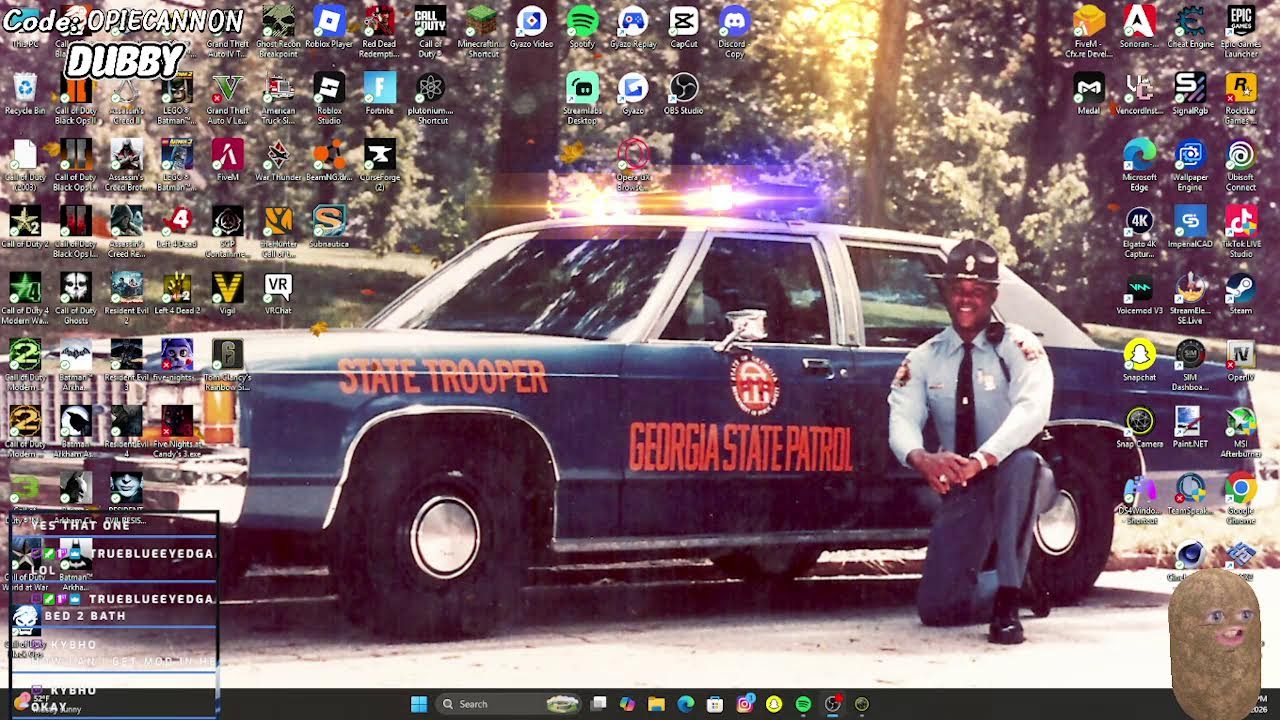Open Copilot from the taskbar
The width and height of the screenshot is (1280, 720).
(627, 704)
